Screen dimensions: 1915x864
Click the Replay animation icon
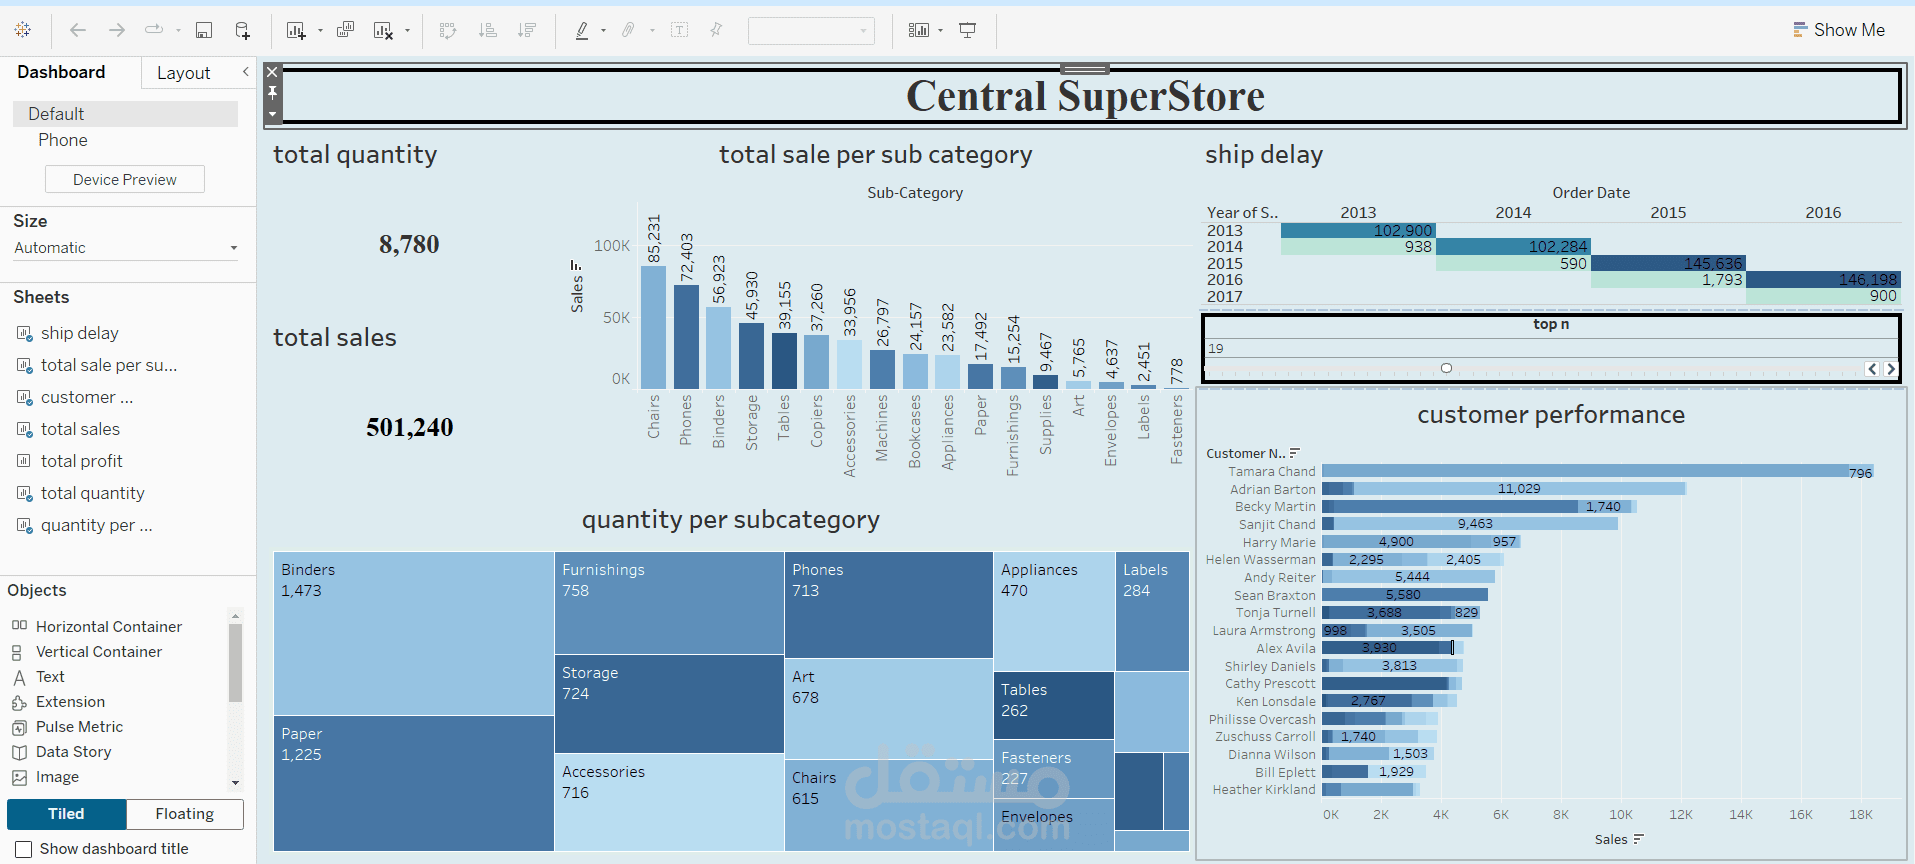[154, 30]
